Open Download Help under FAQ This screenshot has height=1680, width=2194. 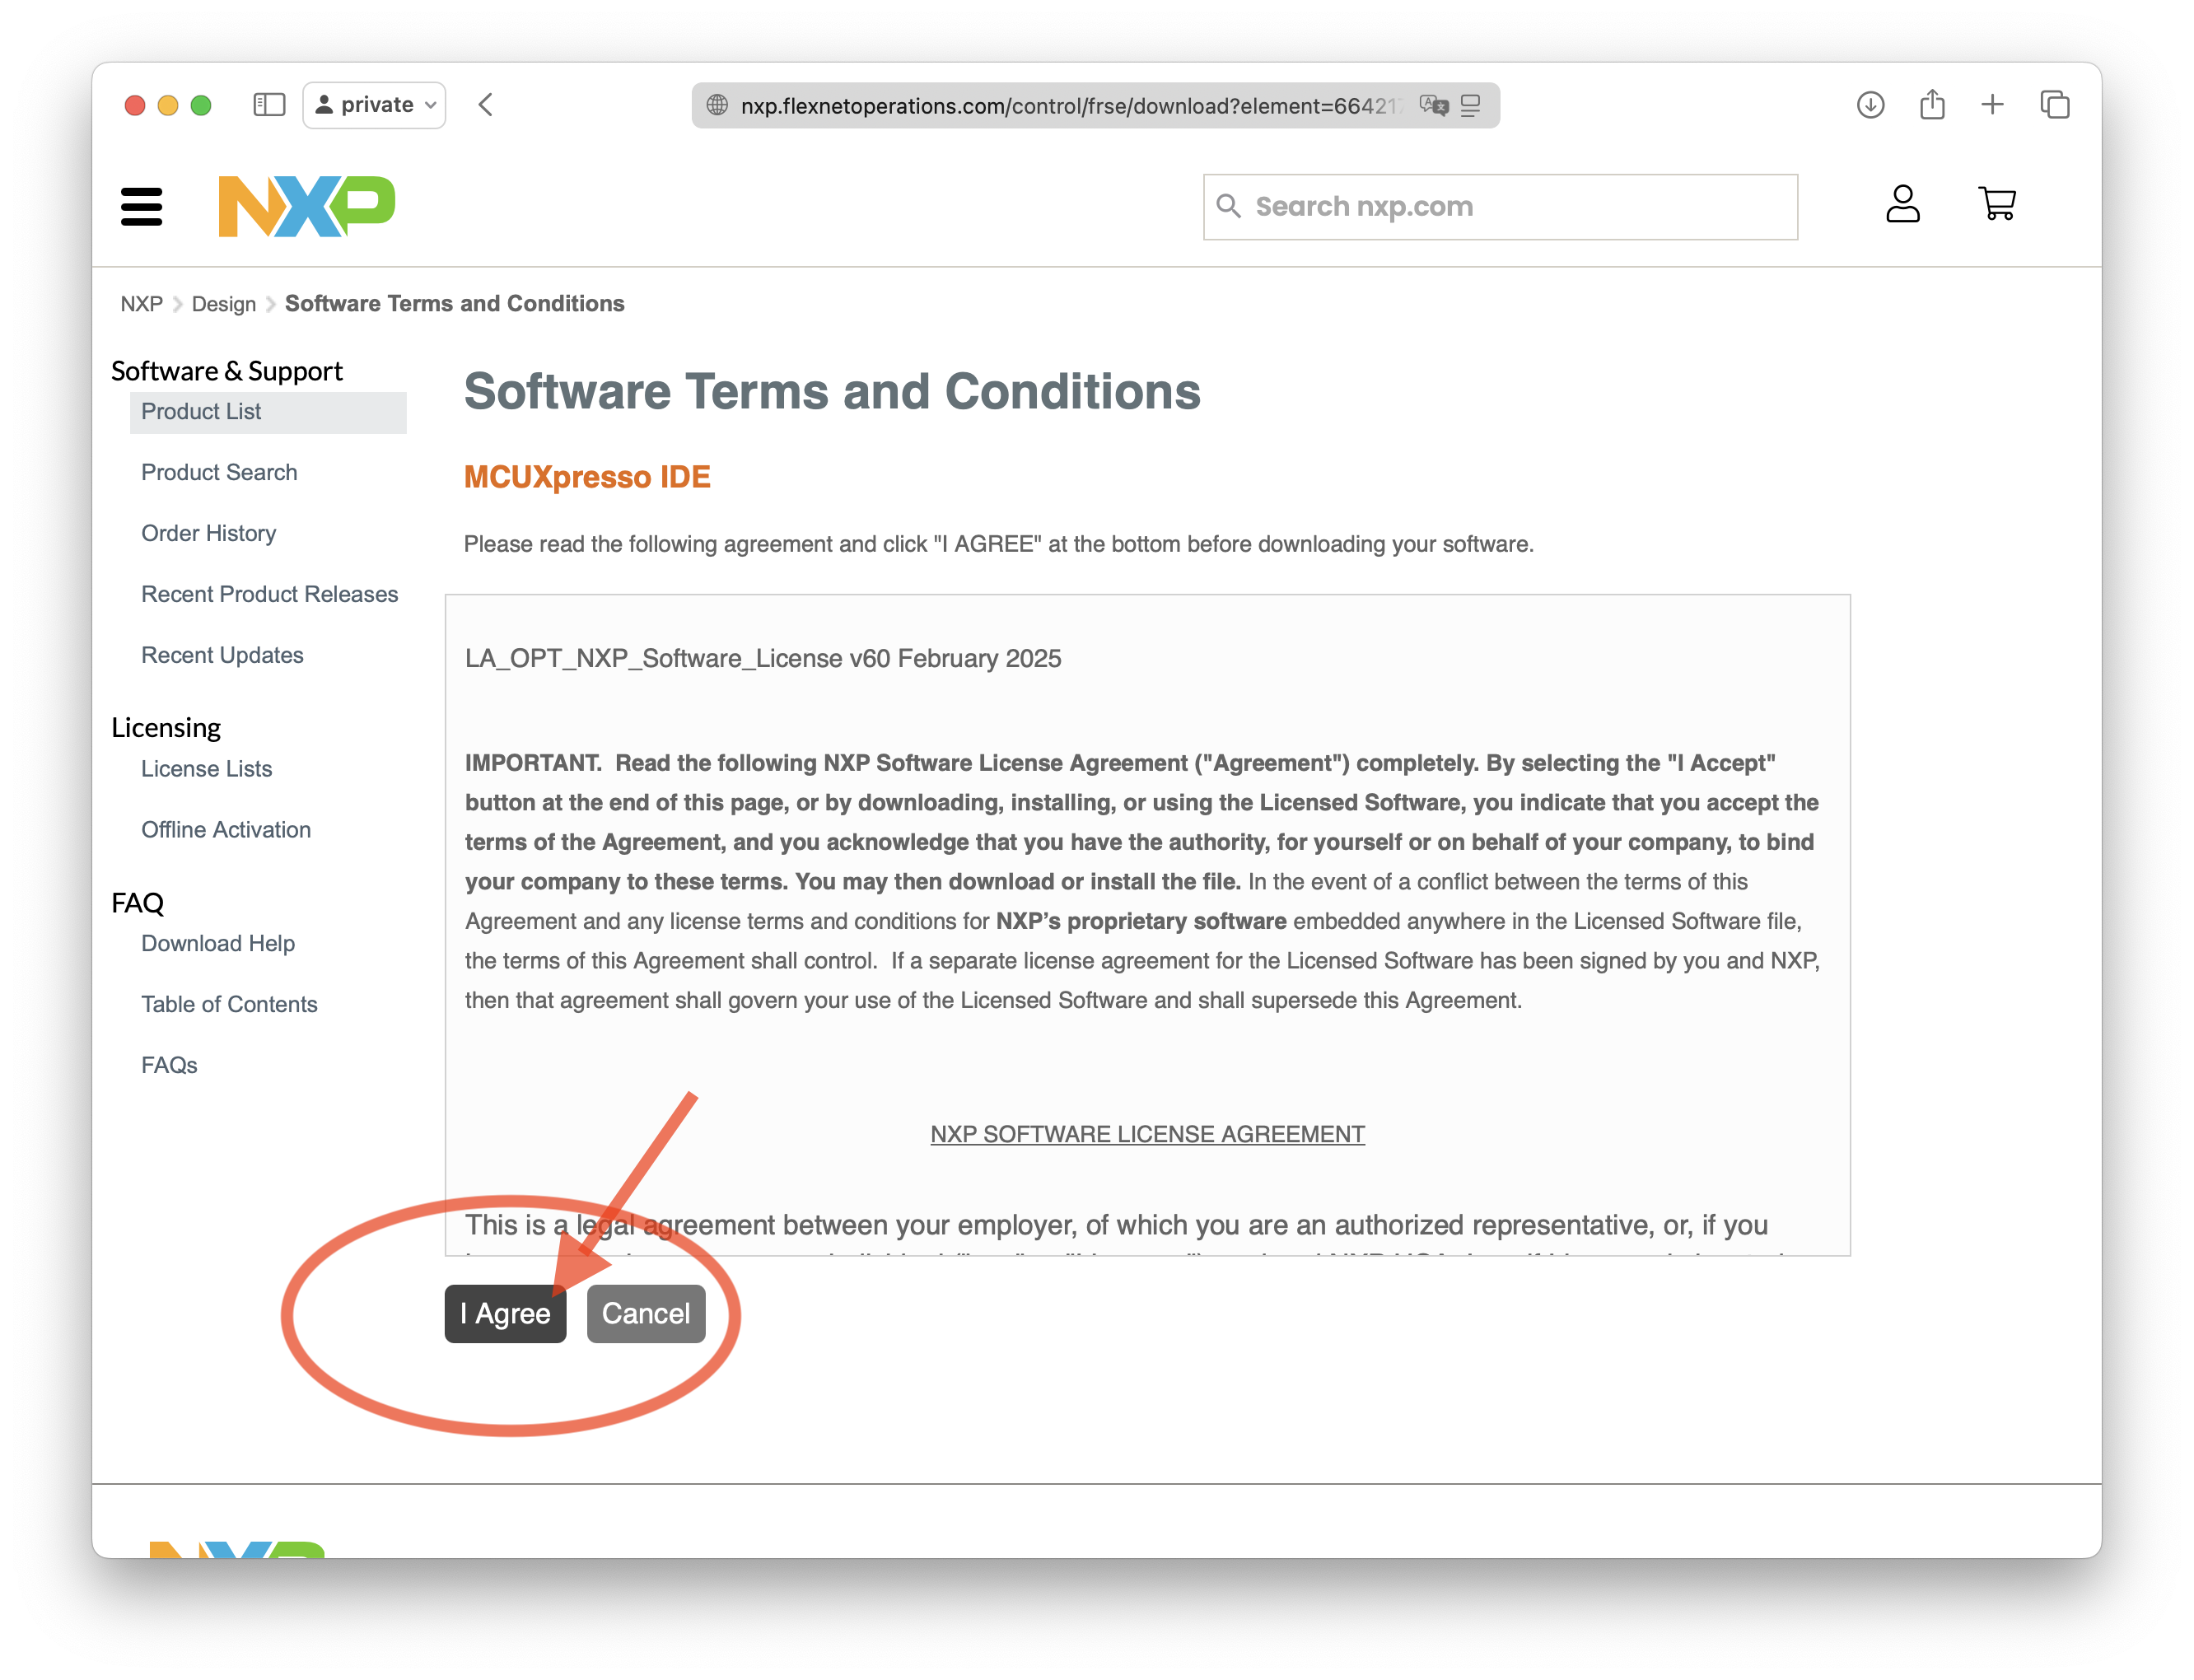point(218,943)
